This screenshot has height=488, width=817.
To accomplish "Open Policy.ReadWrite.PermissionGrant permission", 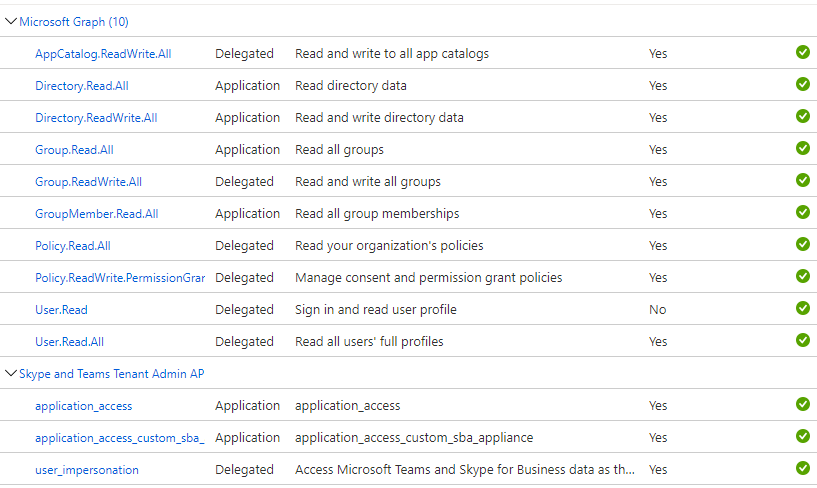I will tap(120, 278).
